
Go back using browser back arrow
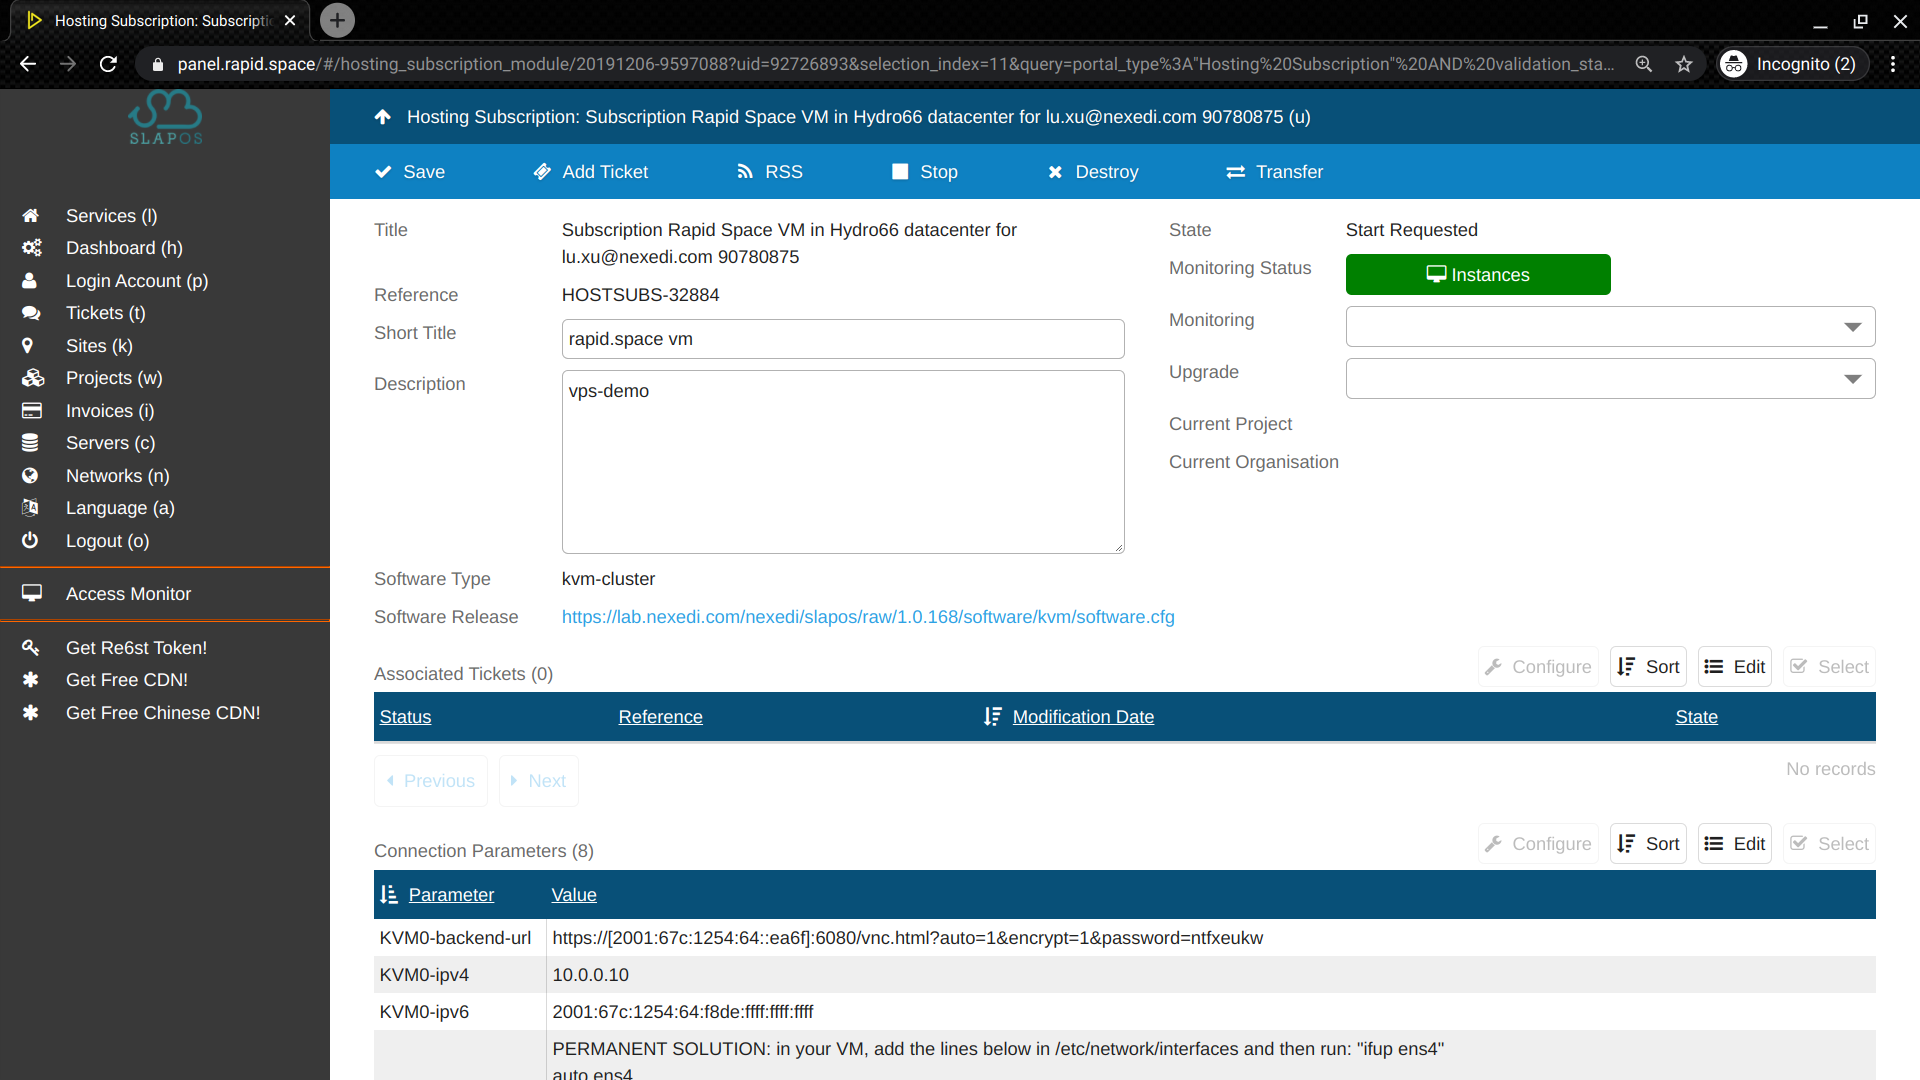point(28,64)
